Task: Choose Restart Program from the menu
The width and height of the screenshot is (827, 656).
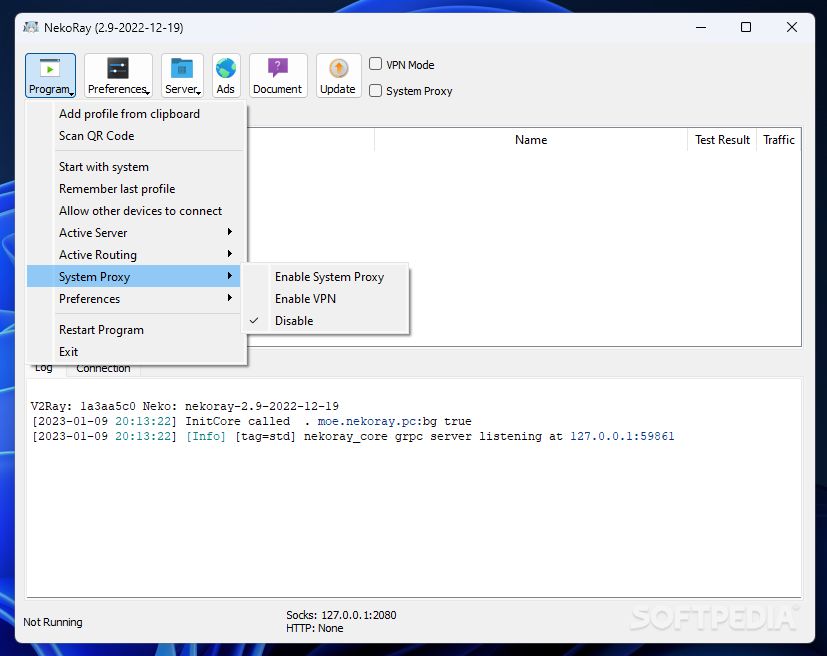Action: [101, 330]
